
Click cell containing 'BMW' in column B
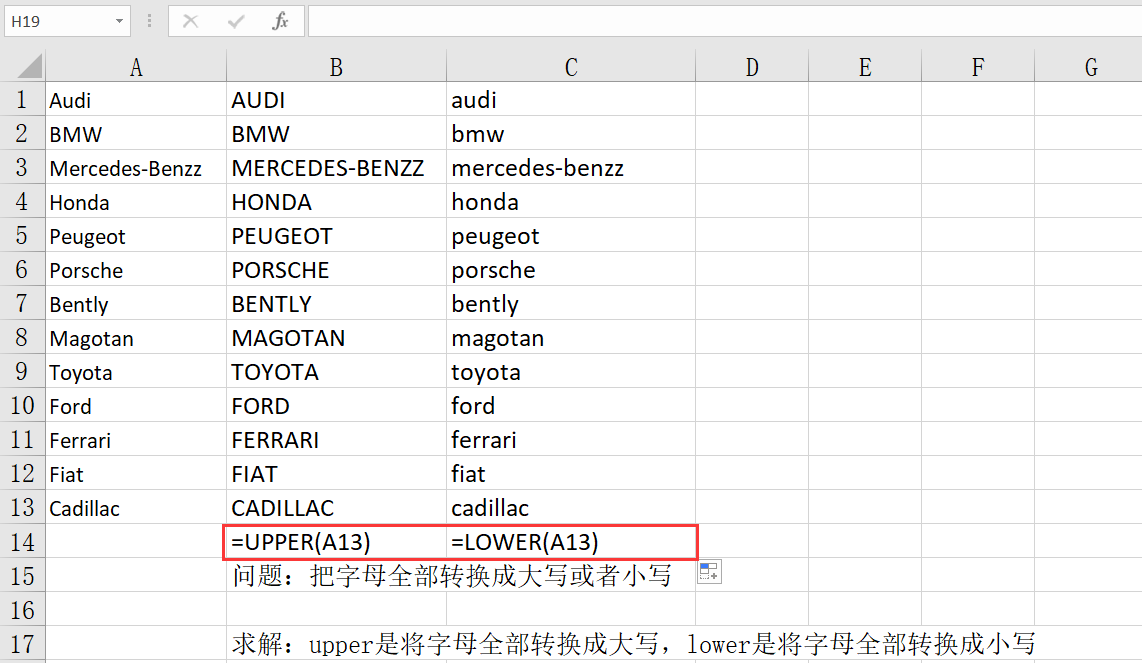coord(336,133)
